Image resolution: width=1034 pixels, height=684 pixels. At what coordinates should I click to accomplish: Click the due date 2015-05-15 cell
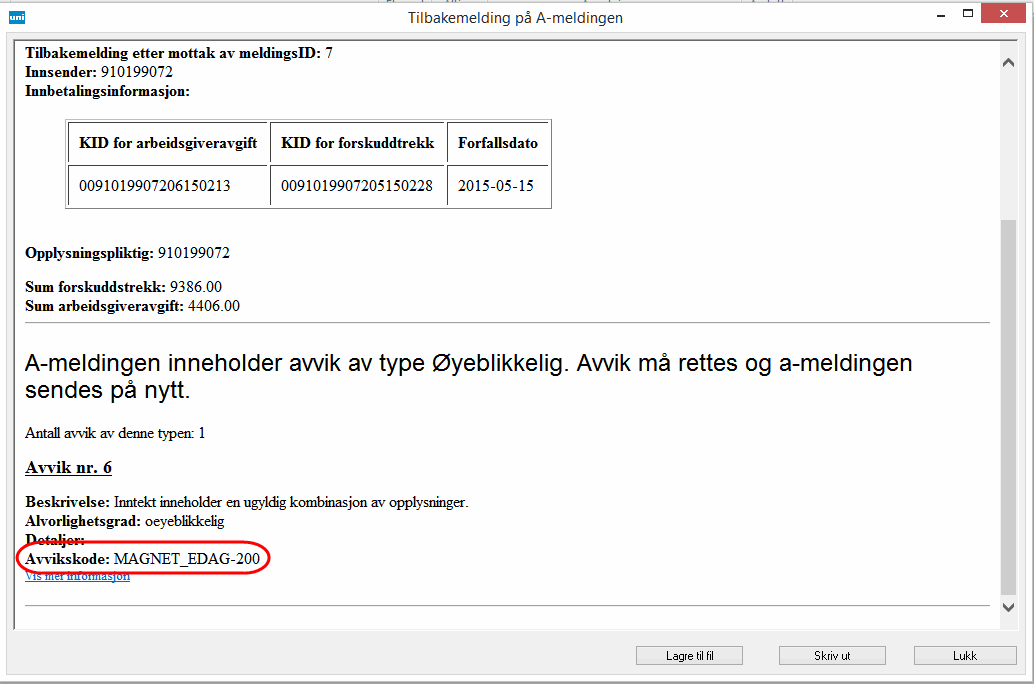point(498,186)
